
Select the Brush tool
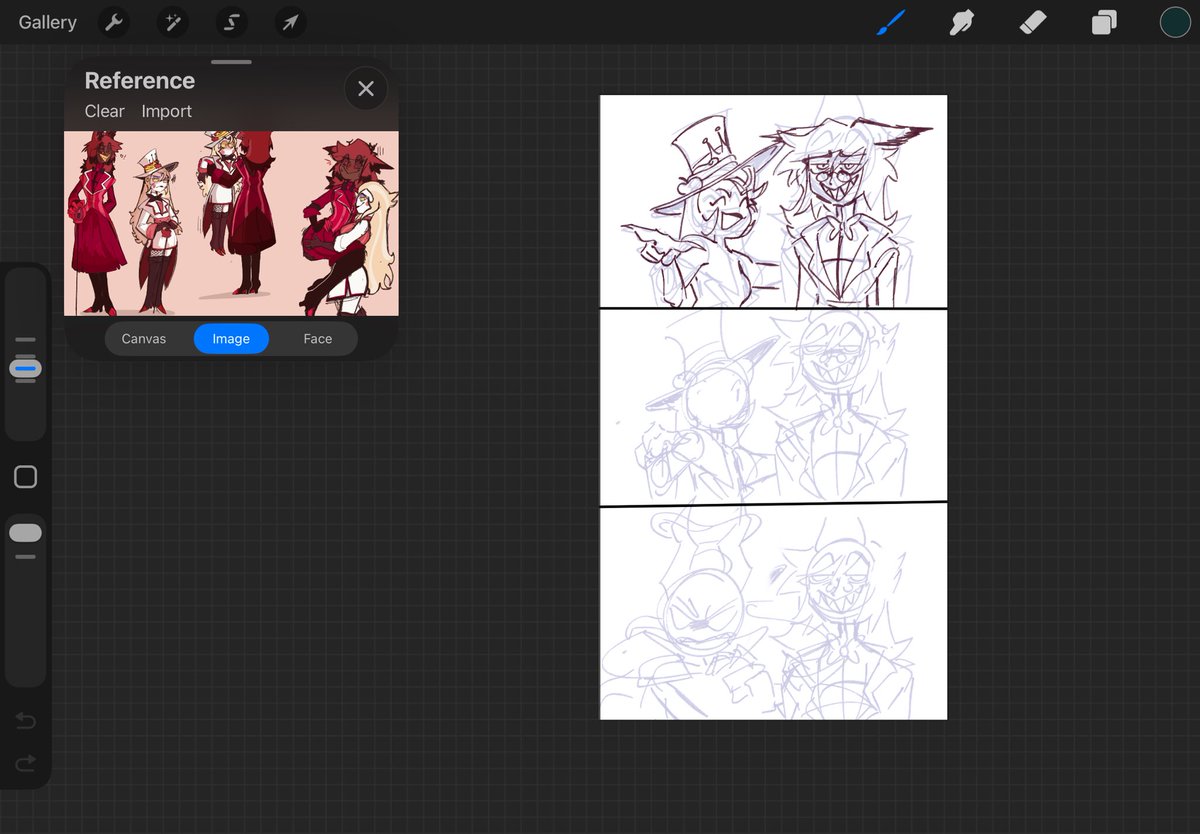890,22
